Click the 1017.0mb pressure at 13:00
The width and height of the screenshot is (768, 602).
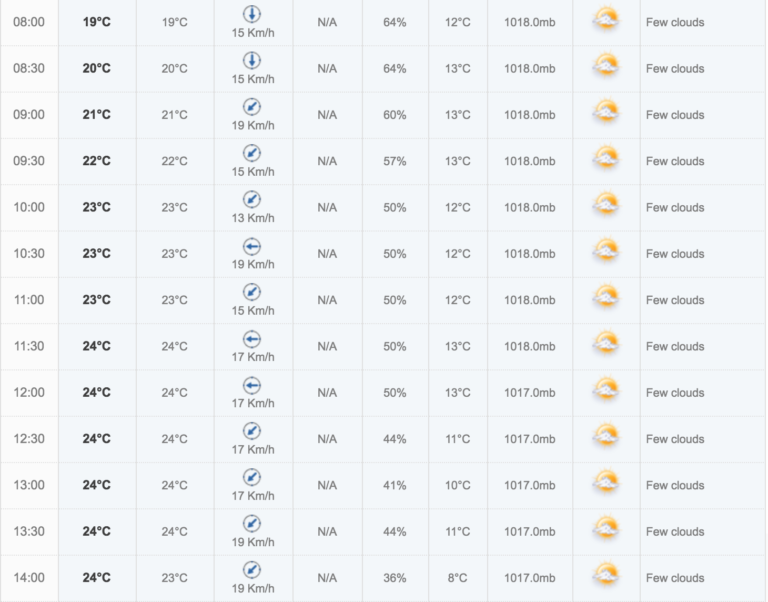[x=530, y=485]
